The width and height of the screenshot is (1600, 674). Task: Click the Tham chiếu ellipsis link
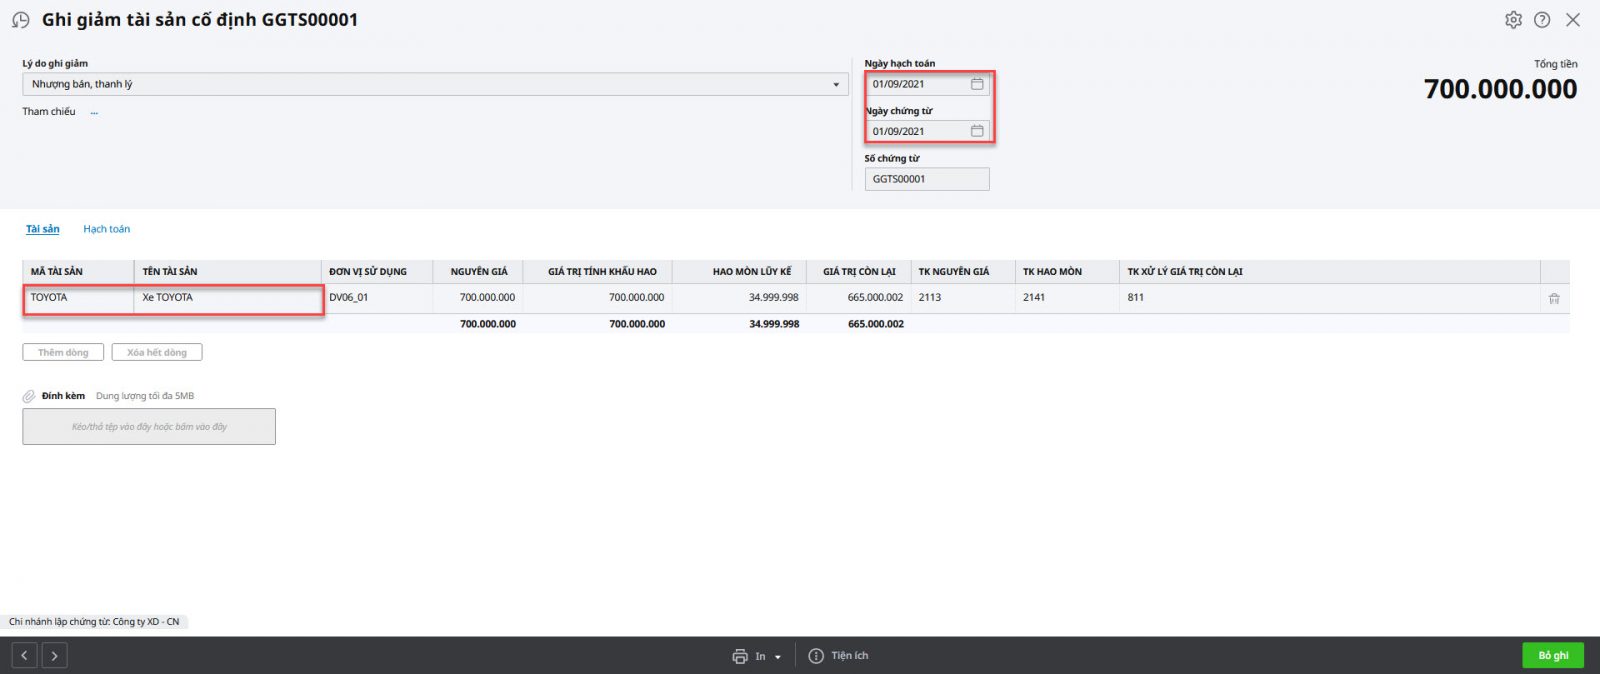click(94, 112)
